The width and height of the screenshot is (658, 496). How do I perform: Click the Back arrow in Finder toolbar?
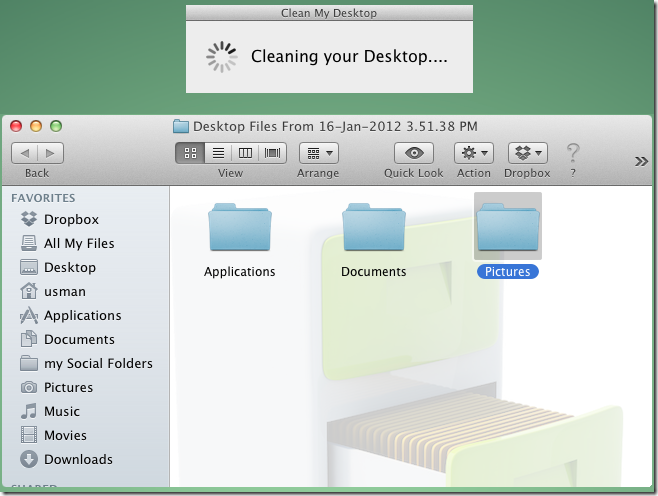[25, 153]
